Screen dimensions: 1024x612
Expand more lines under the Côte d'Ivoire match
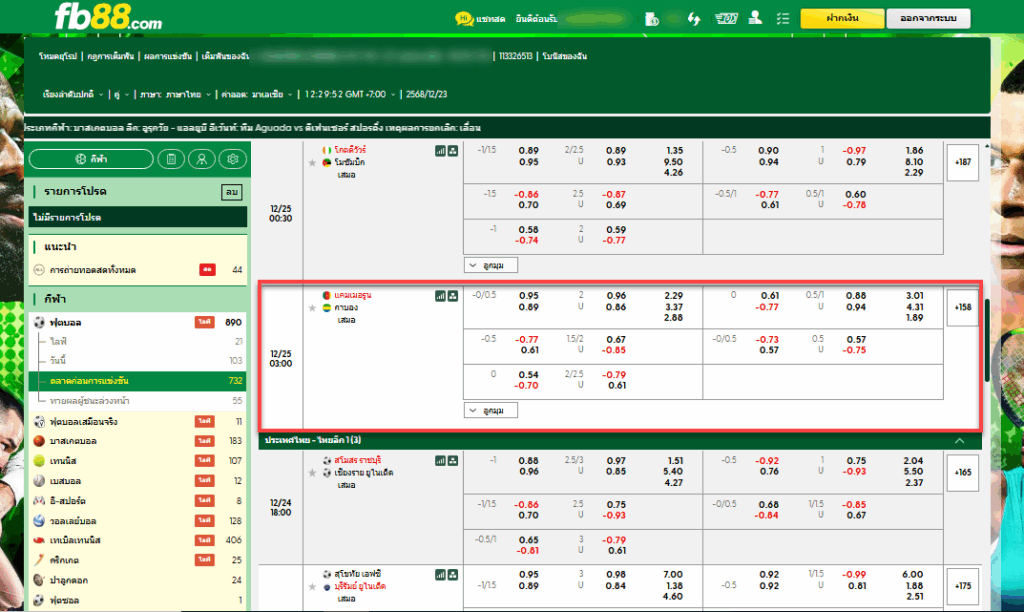coord(490,265)
